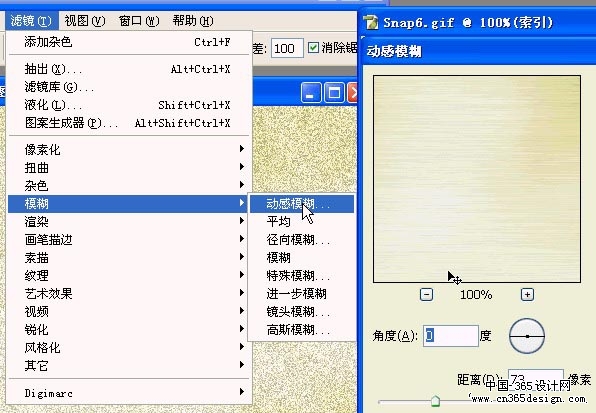Minimize the document window
Image resolution: width=596 pixels, height=413 pixels.
click(x=311, y=93)
